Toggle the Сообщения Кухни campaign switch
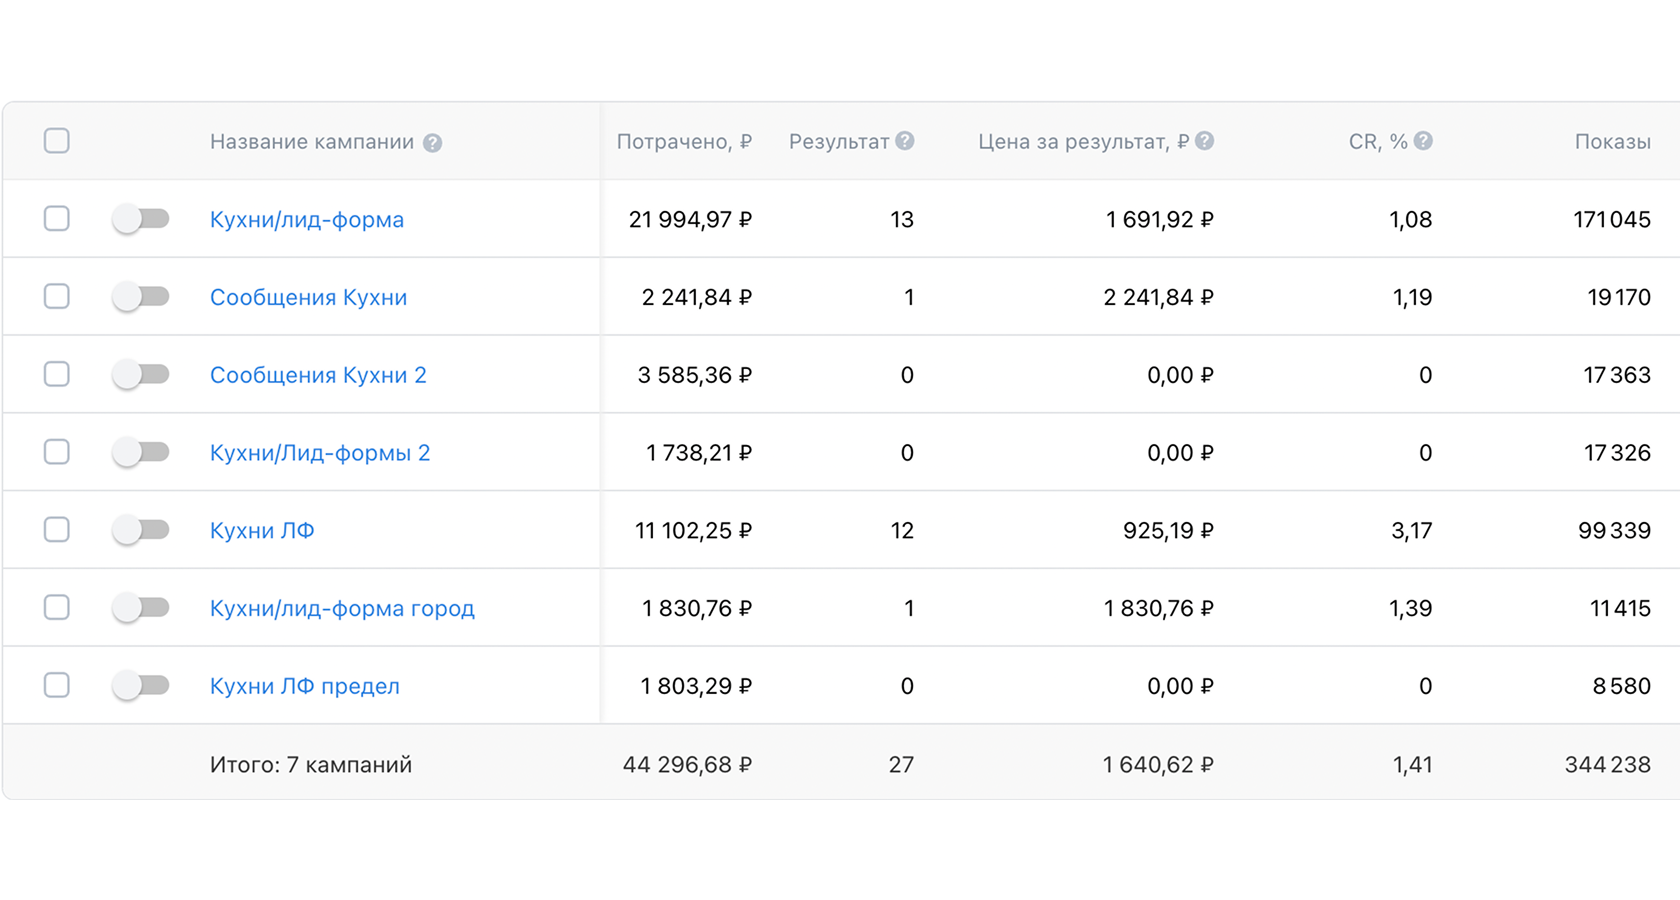Screen dimensions: 1680x900 (x=141, y=297)
